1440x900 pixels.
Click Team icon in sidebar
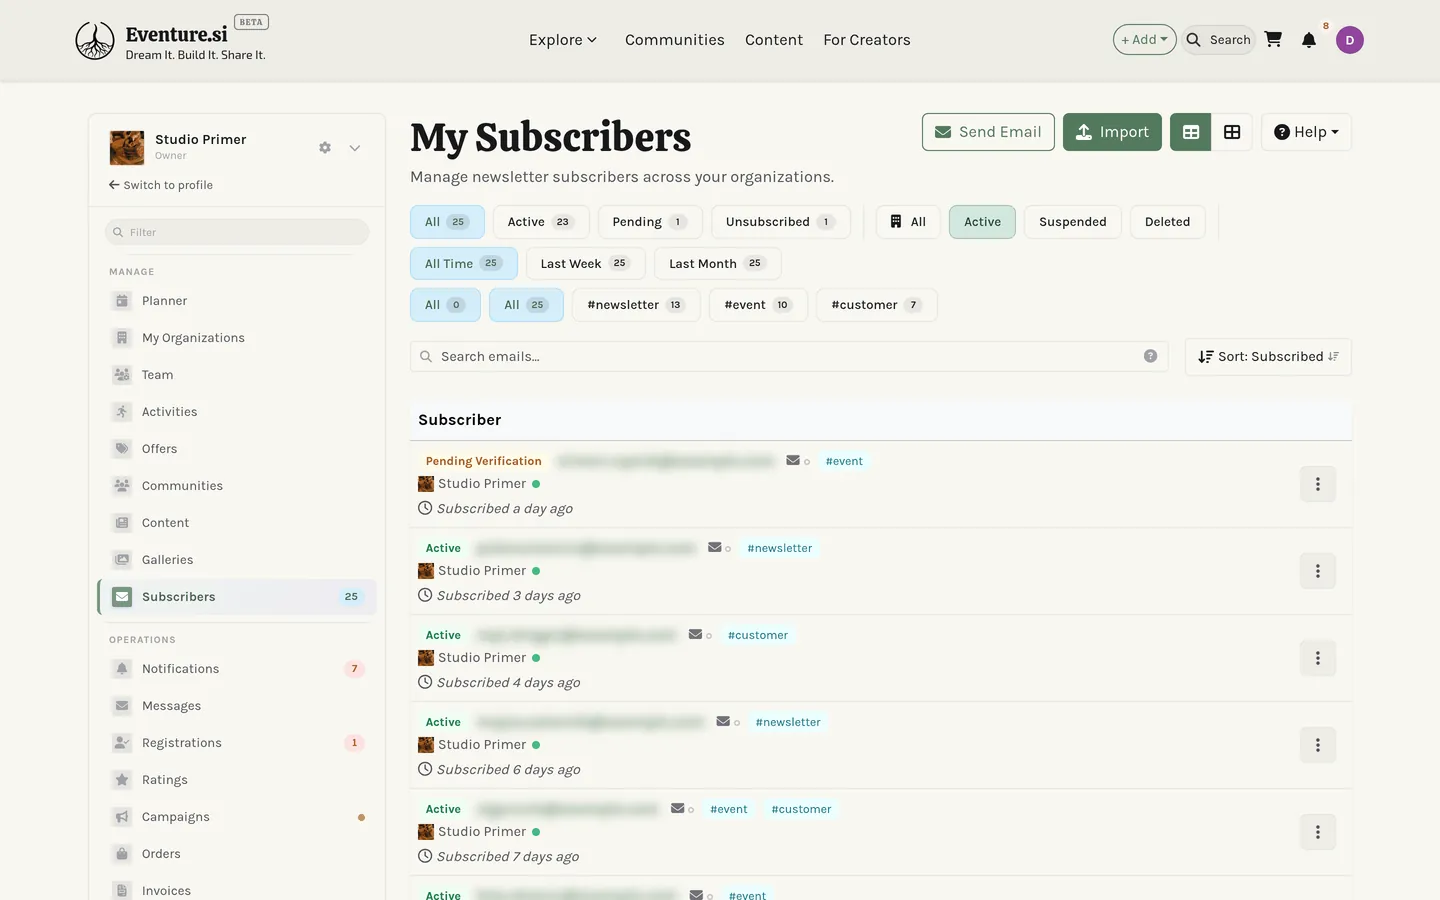point(122,375)
